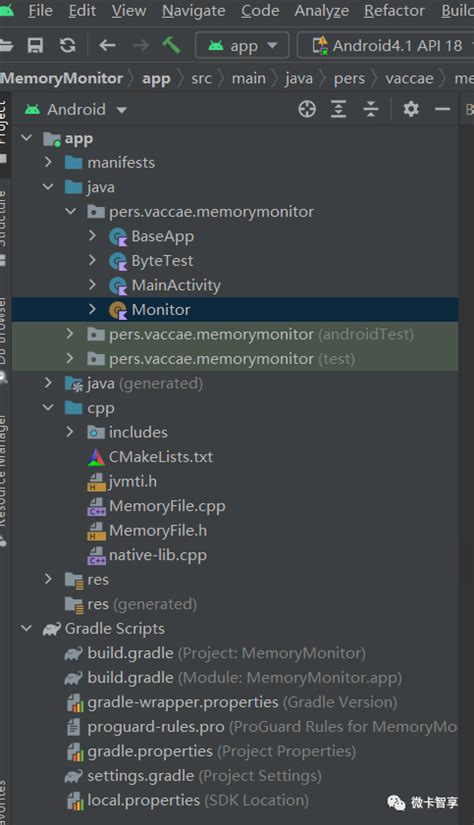Click the locate-opened-file crosshair icon
This screenshot has height=825, width=474.
point(307,109)
